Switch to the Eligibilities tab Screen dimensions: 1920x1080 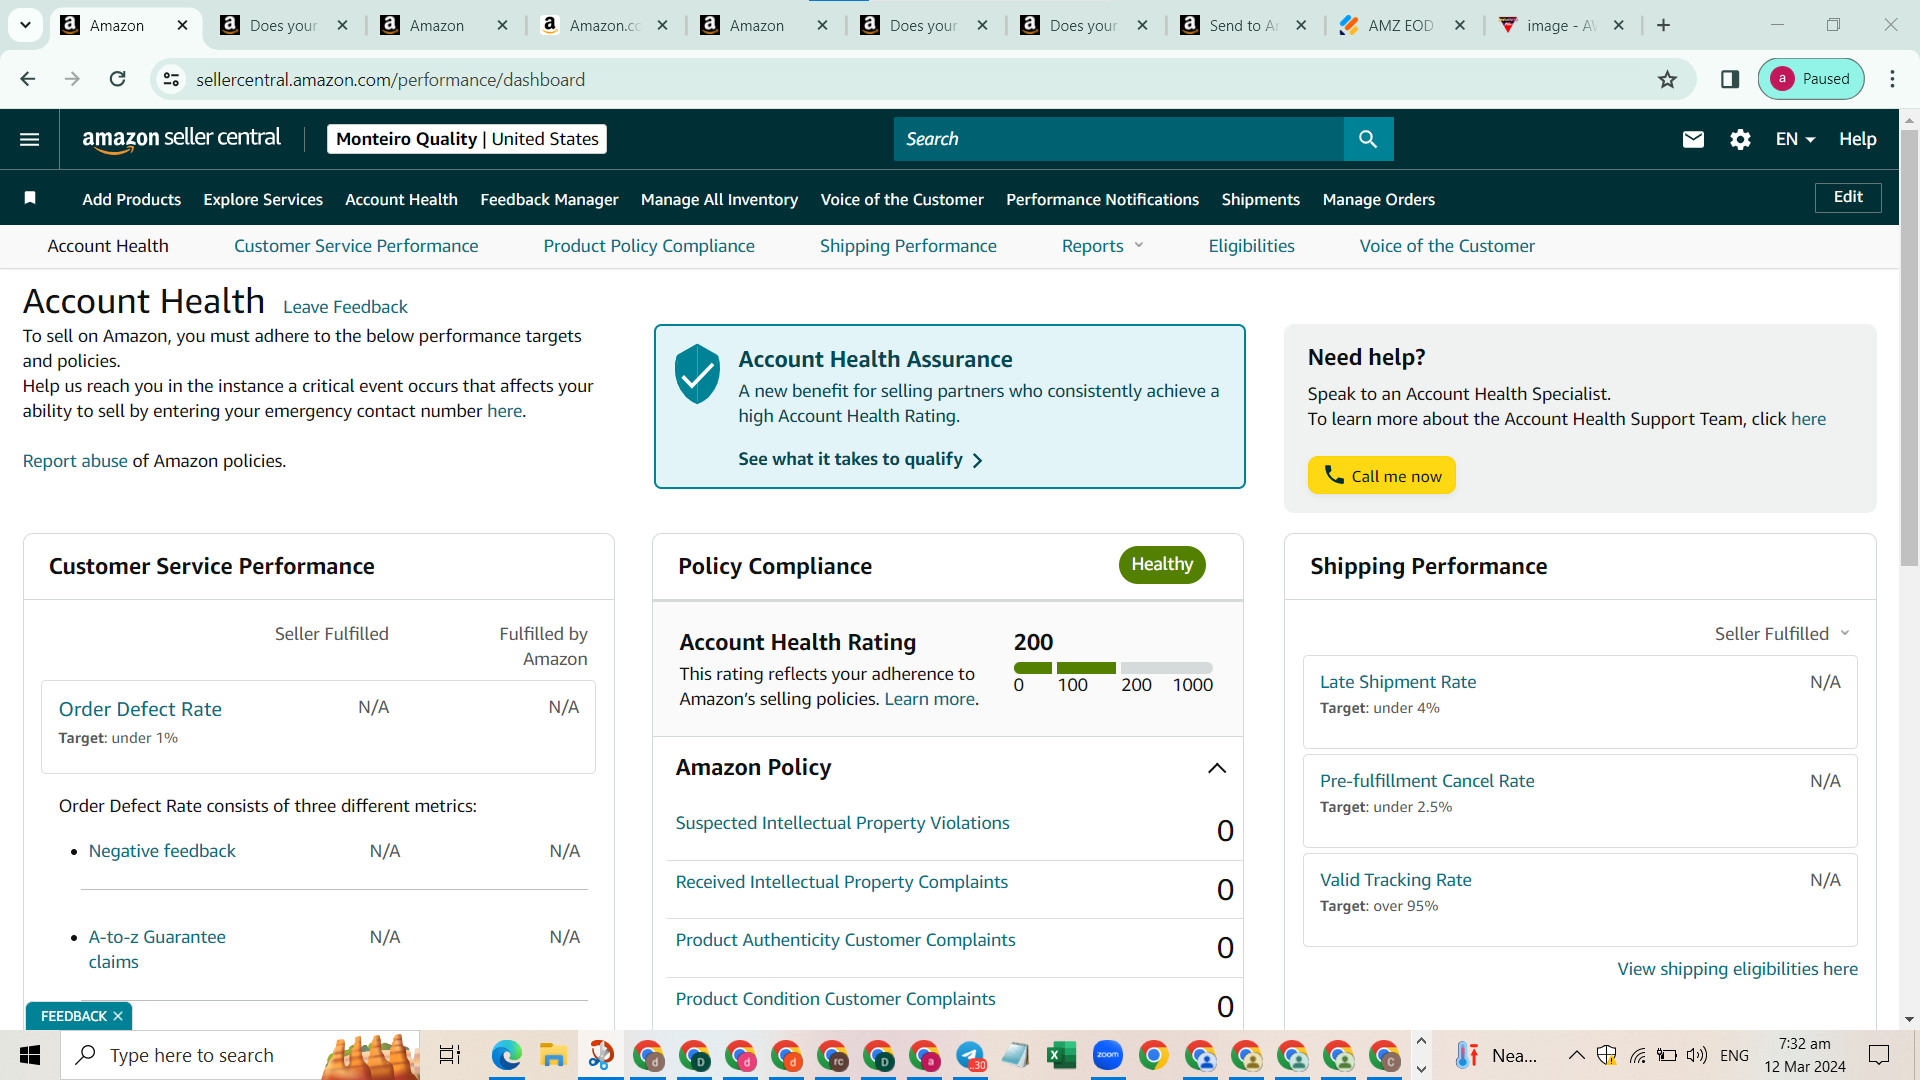[x=1251, y=246]
